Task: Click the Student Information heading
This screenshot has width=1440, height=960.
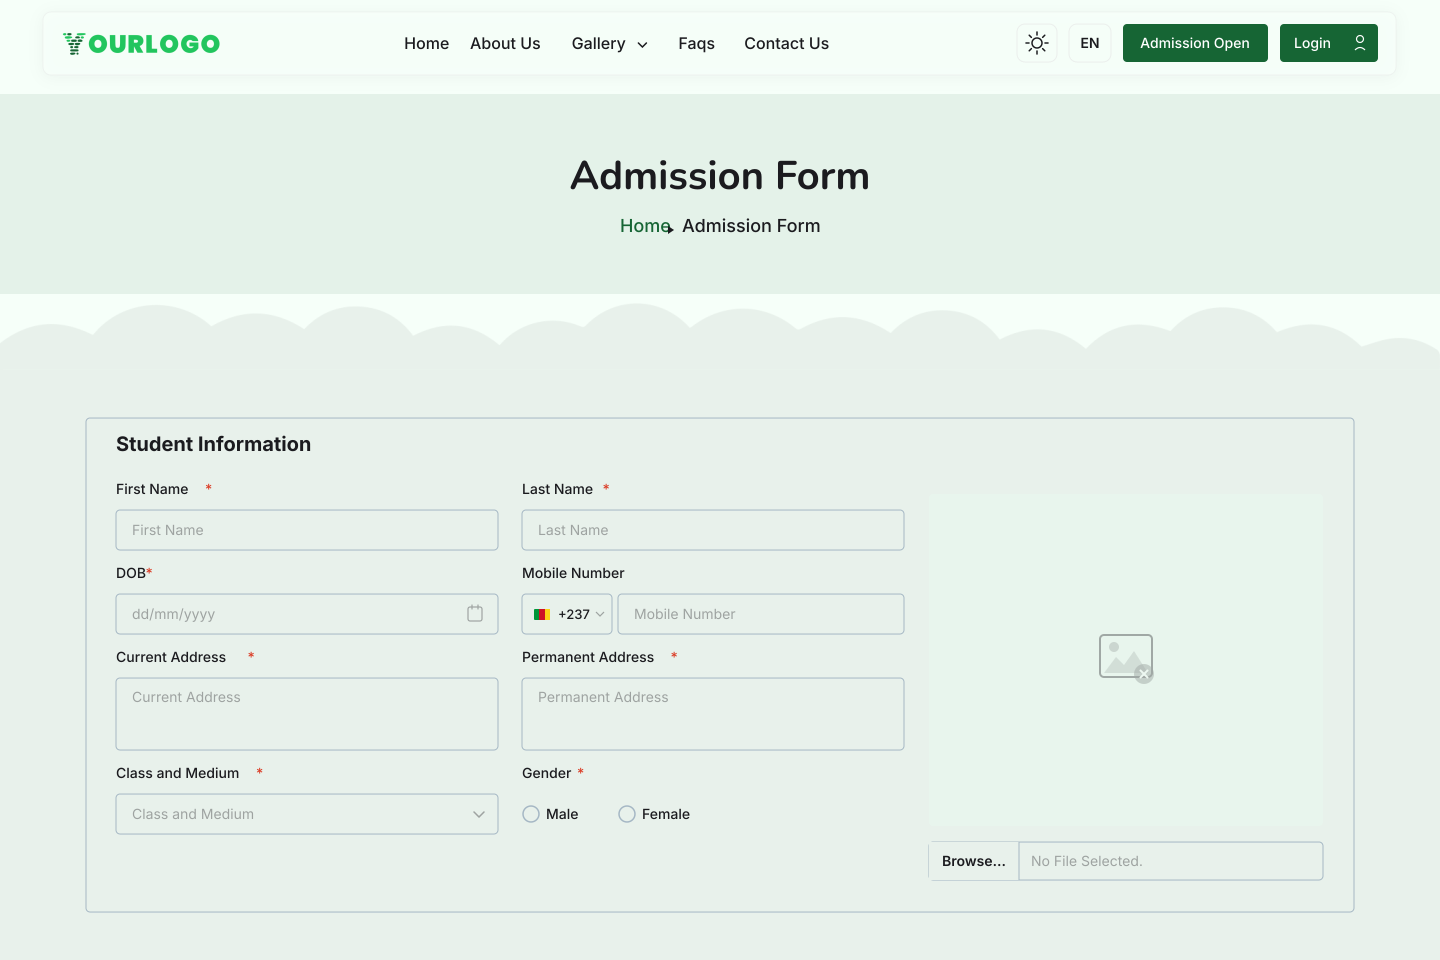Action: coord(213,444)
